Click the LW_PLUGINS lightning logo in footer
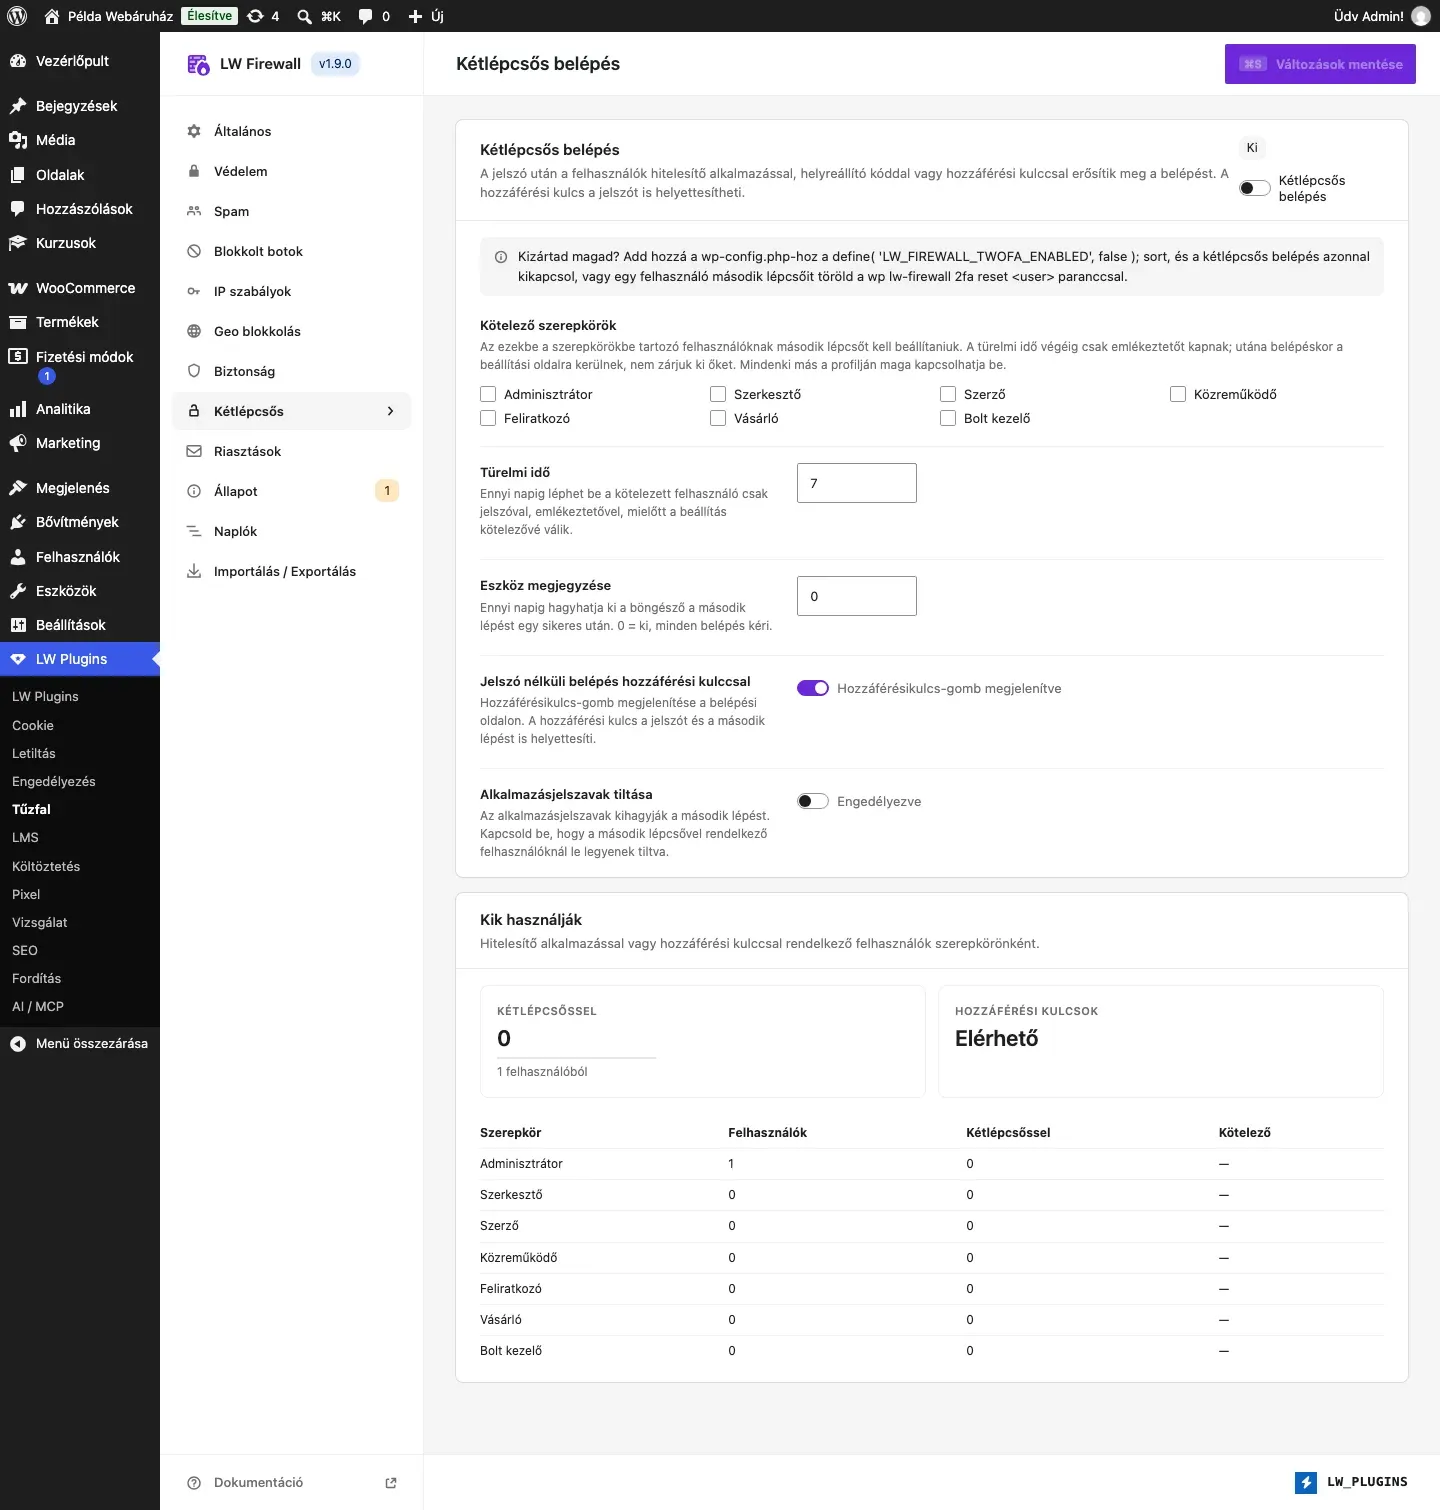1440x1510 pixels. tap(1306, 1482)
